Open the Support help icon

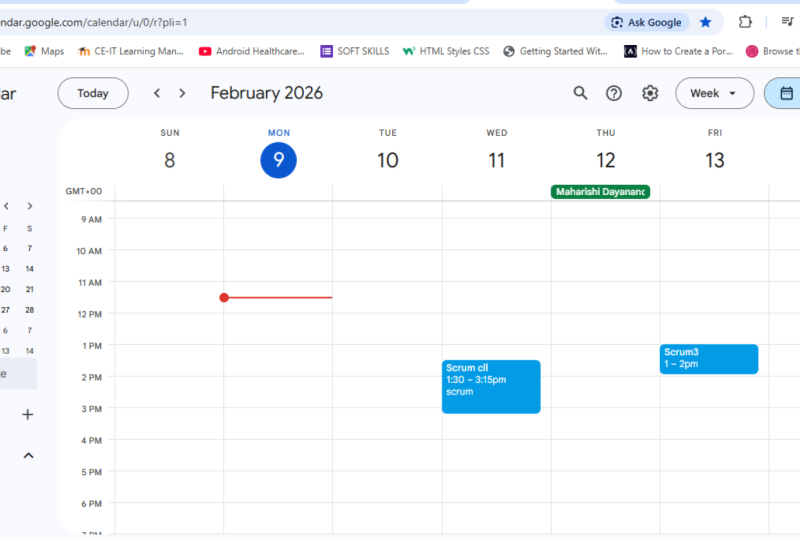click(x=614, y=93)
